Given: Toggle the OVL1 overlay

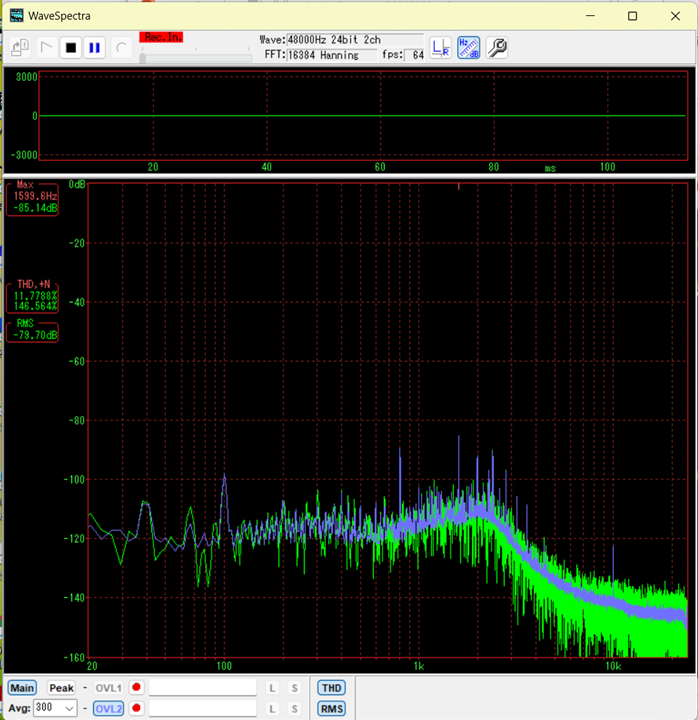Looking at the screenshot, I should click(x=108, y=688).
